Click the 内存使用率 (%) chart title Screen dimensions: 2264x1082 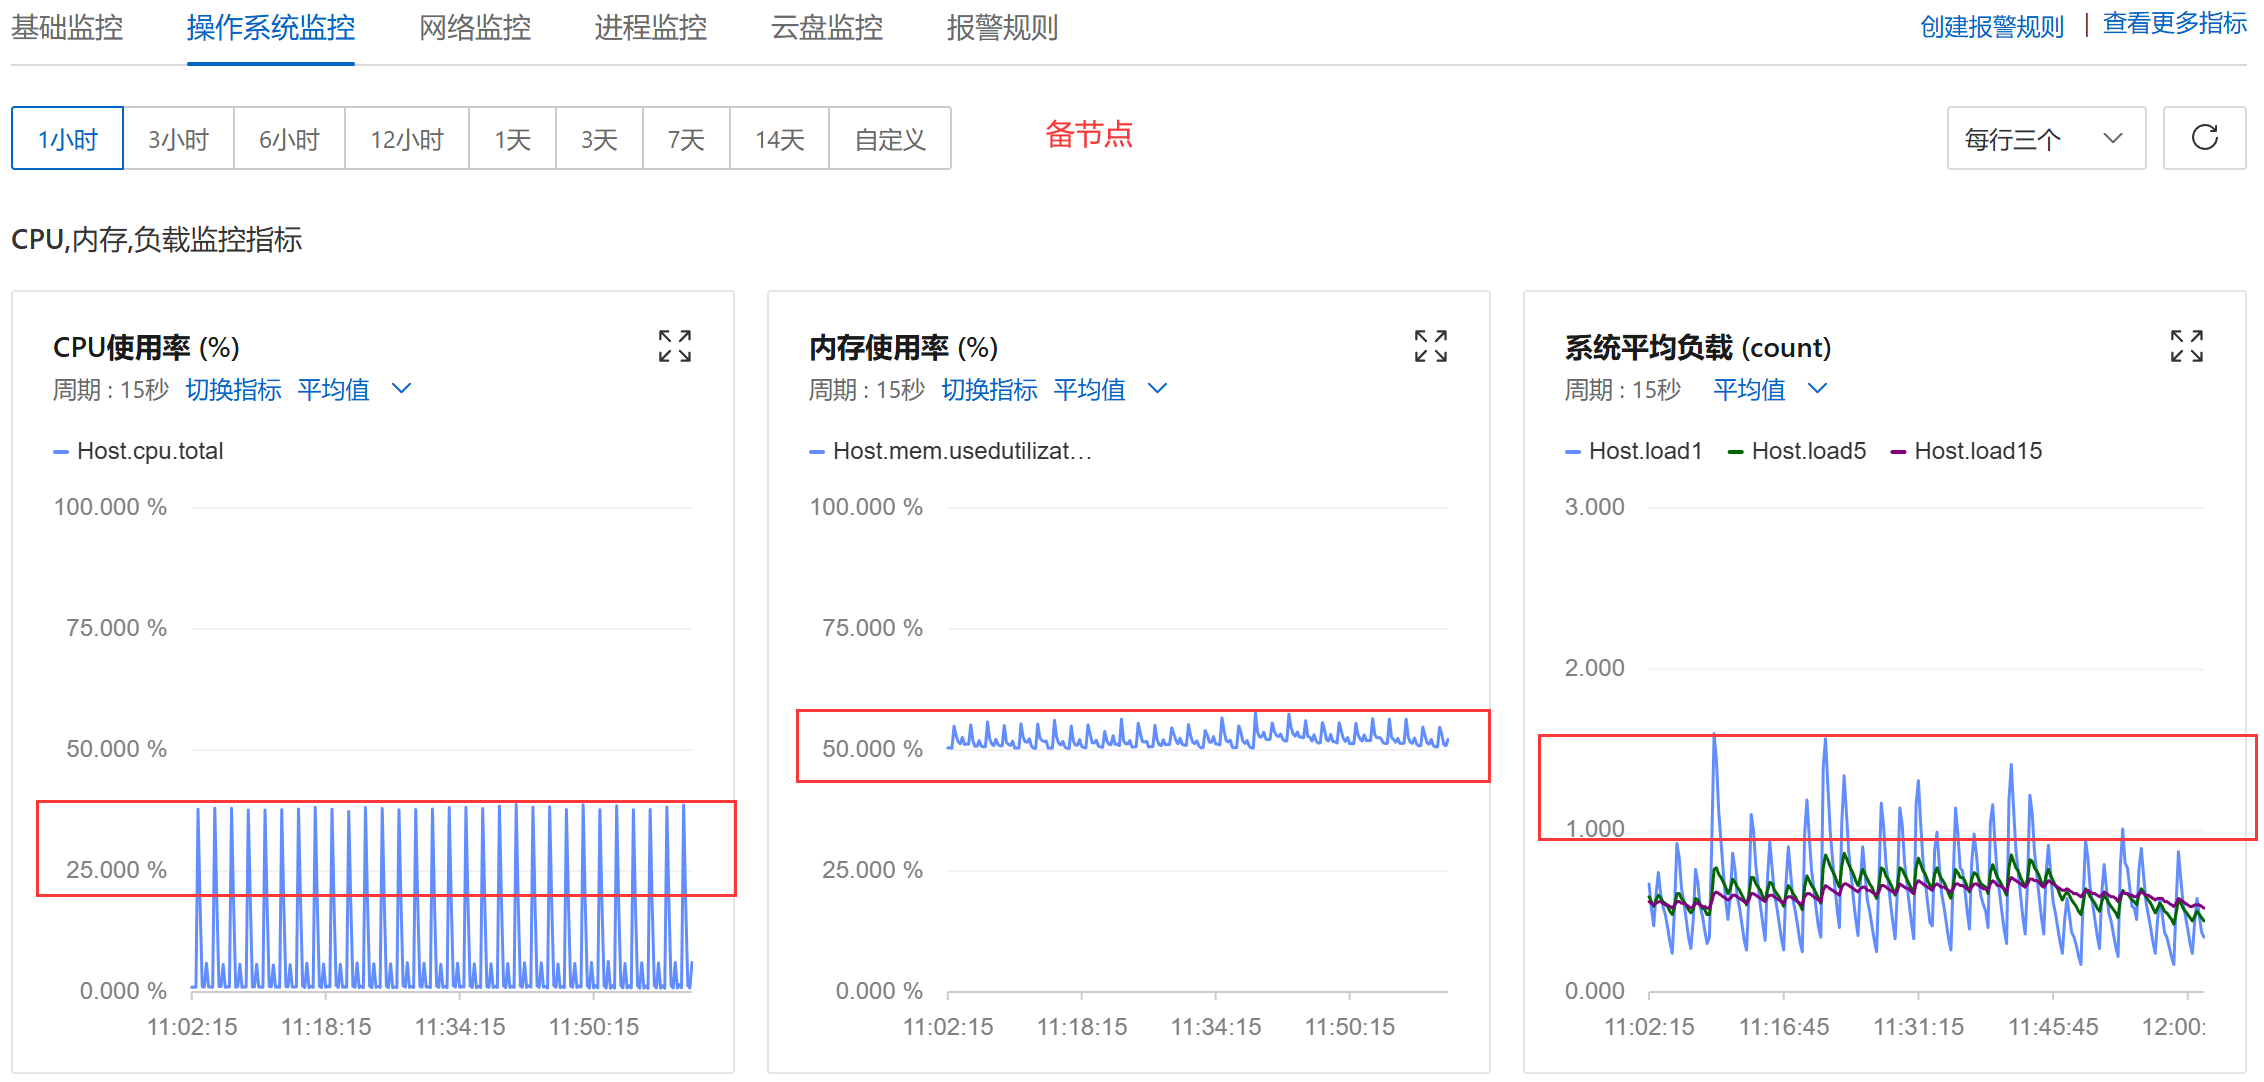pyautogui.click(x=903, y=347)
